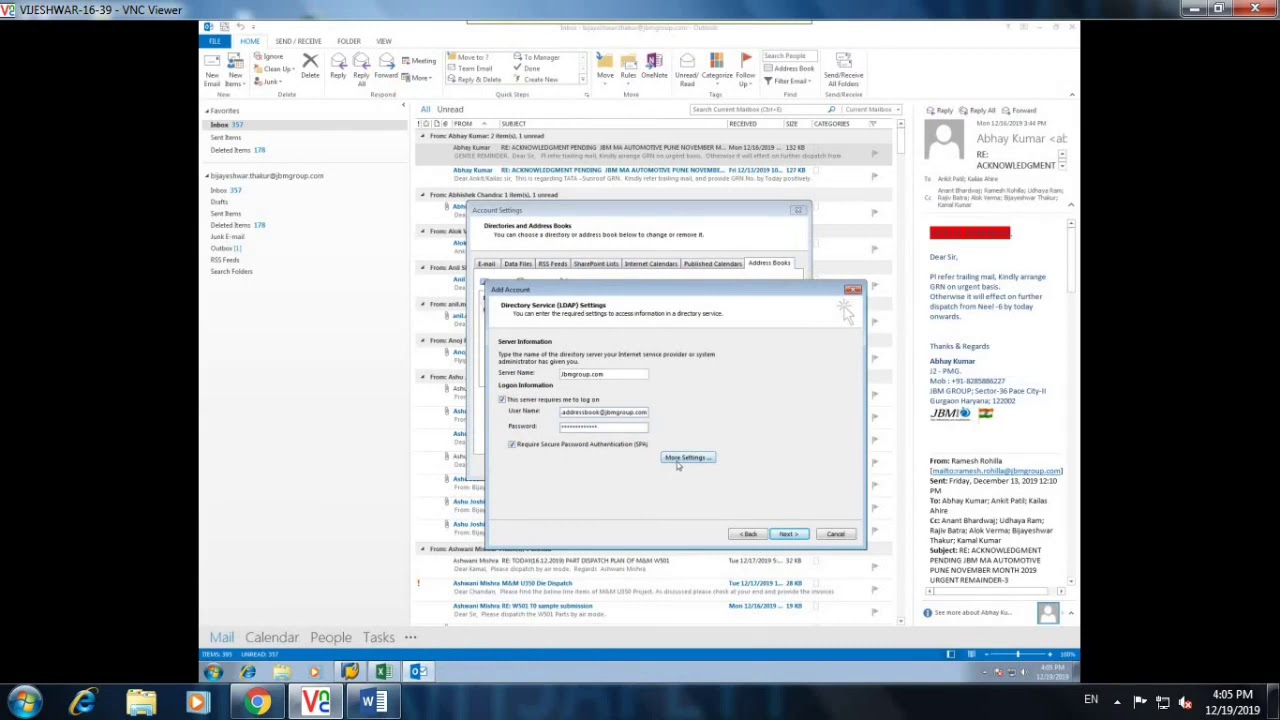
Task: Click the Windows Start orb
Action: 24,702
